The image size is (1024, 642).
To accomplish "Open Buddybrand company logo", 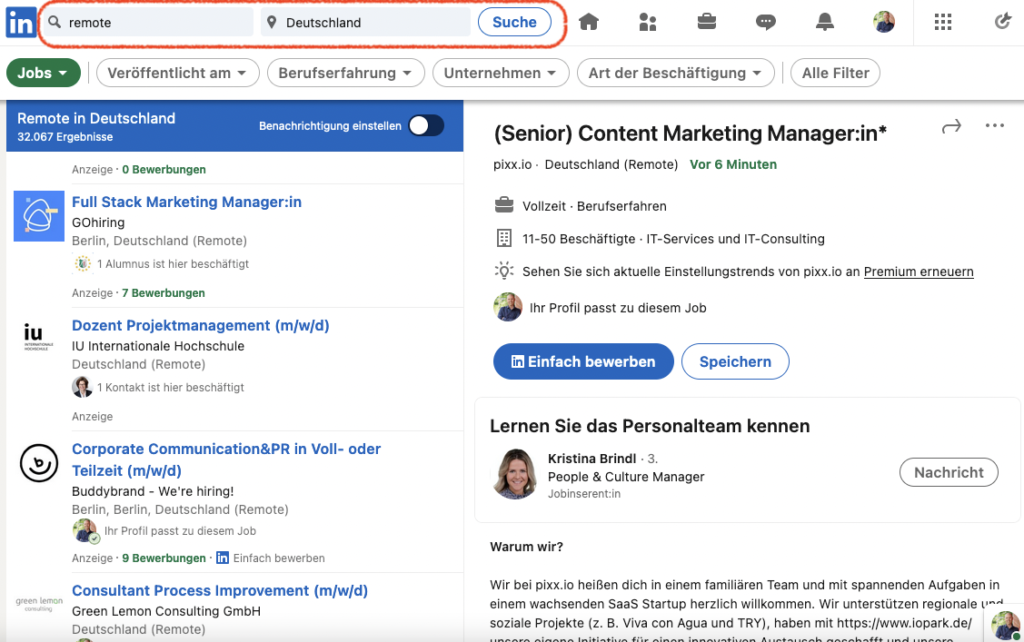I will click(x=39, y=463).
